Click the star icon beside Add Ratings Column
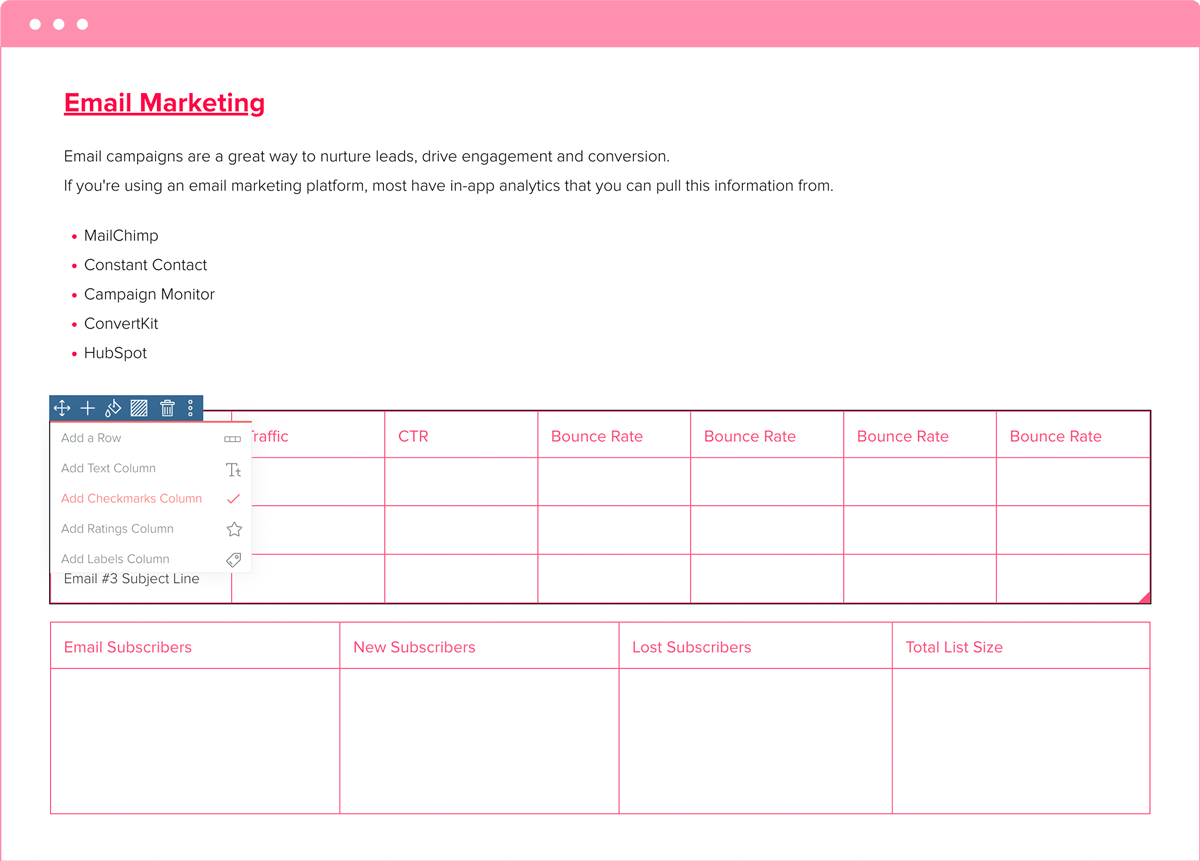 coord(233,529)
